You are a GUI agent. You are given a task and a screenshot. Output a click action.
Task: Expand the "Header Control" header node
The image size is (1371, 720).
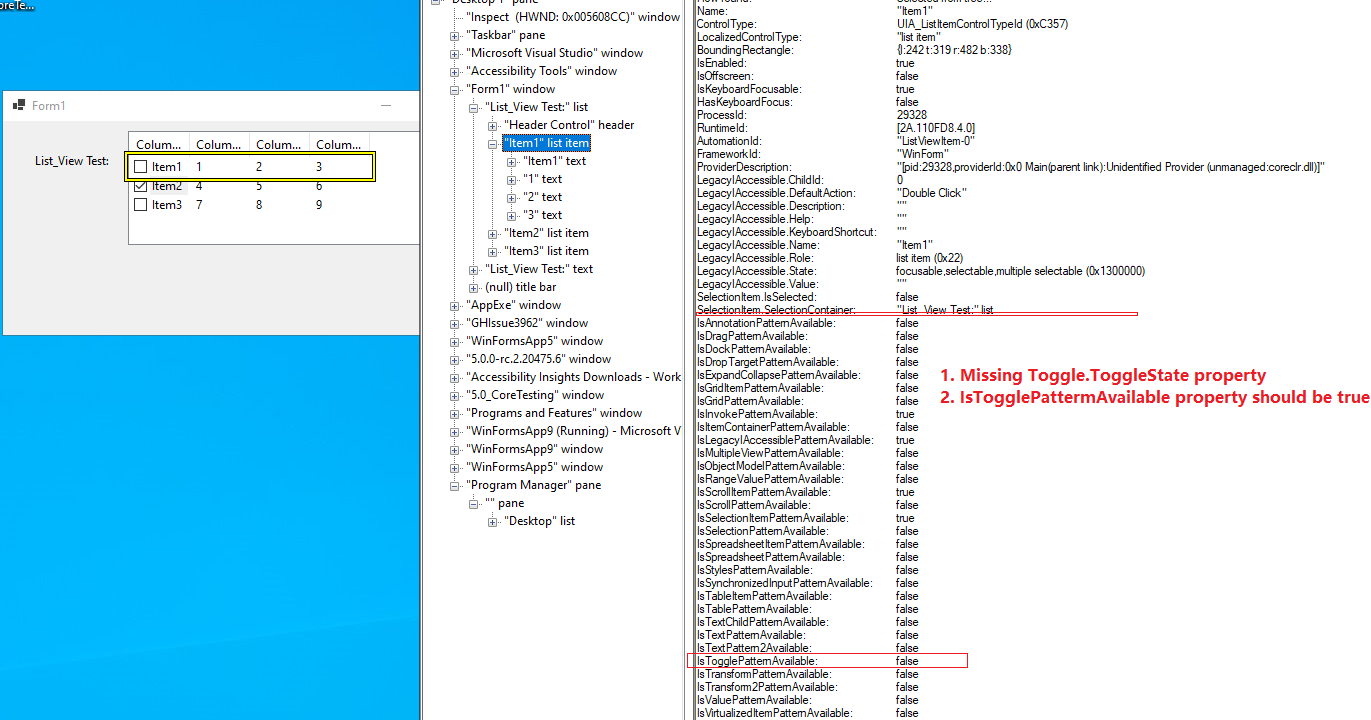492,124
